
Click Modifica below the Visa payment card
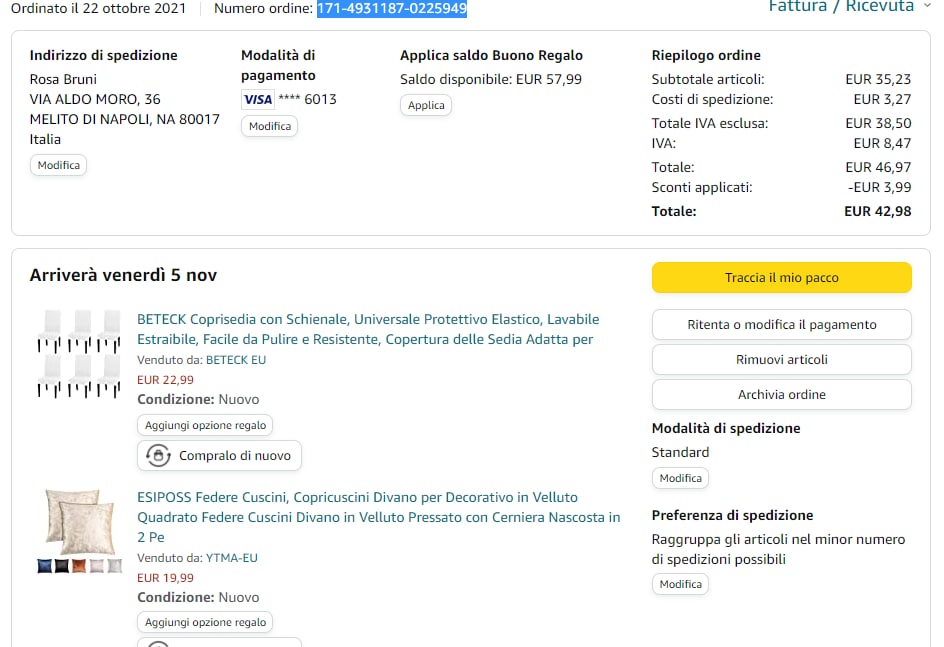(269, 126)
